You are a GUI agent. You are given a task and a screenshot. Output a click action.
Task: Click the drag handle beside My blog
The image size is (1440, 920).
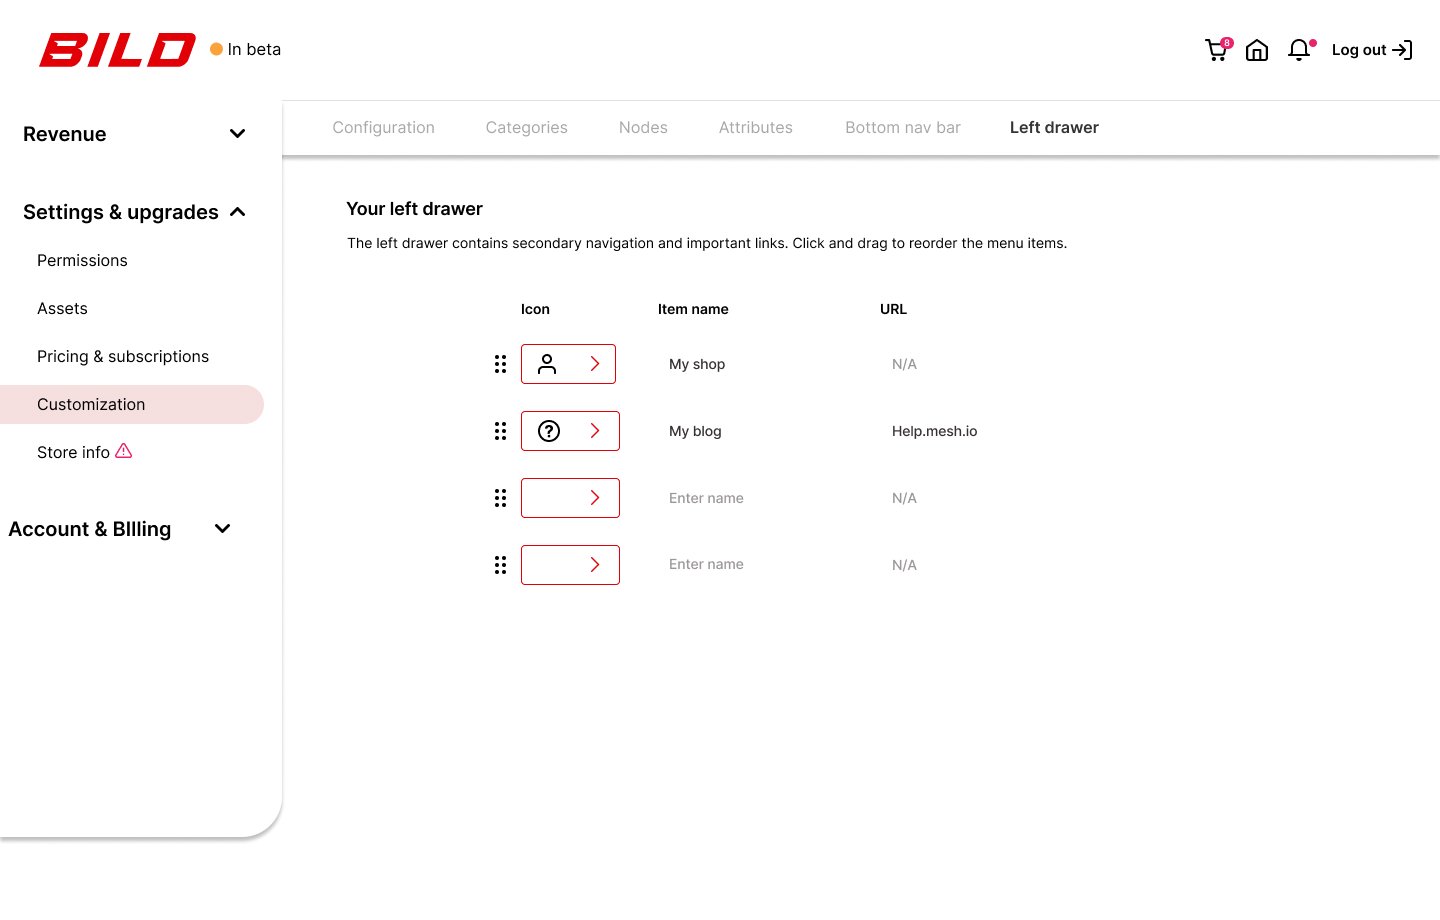tap(500, 431)
